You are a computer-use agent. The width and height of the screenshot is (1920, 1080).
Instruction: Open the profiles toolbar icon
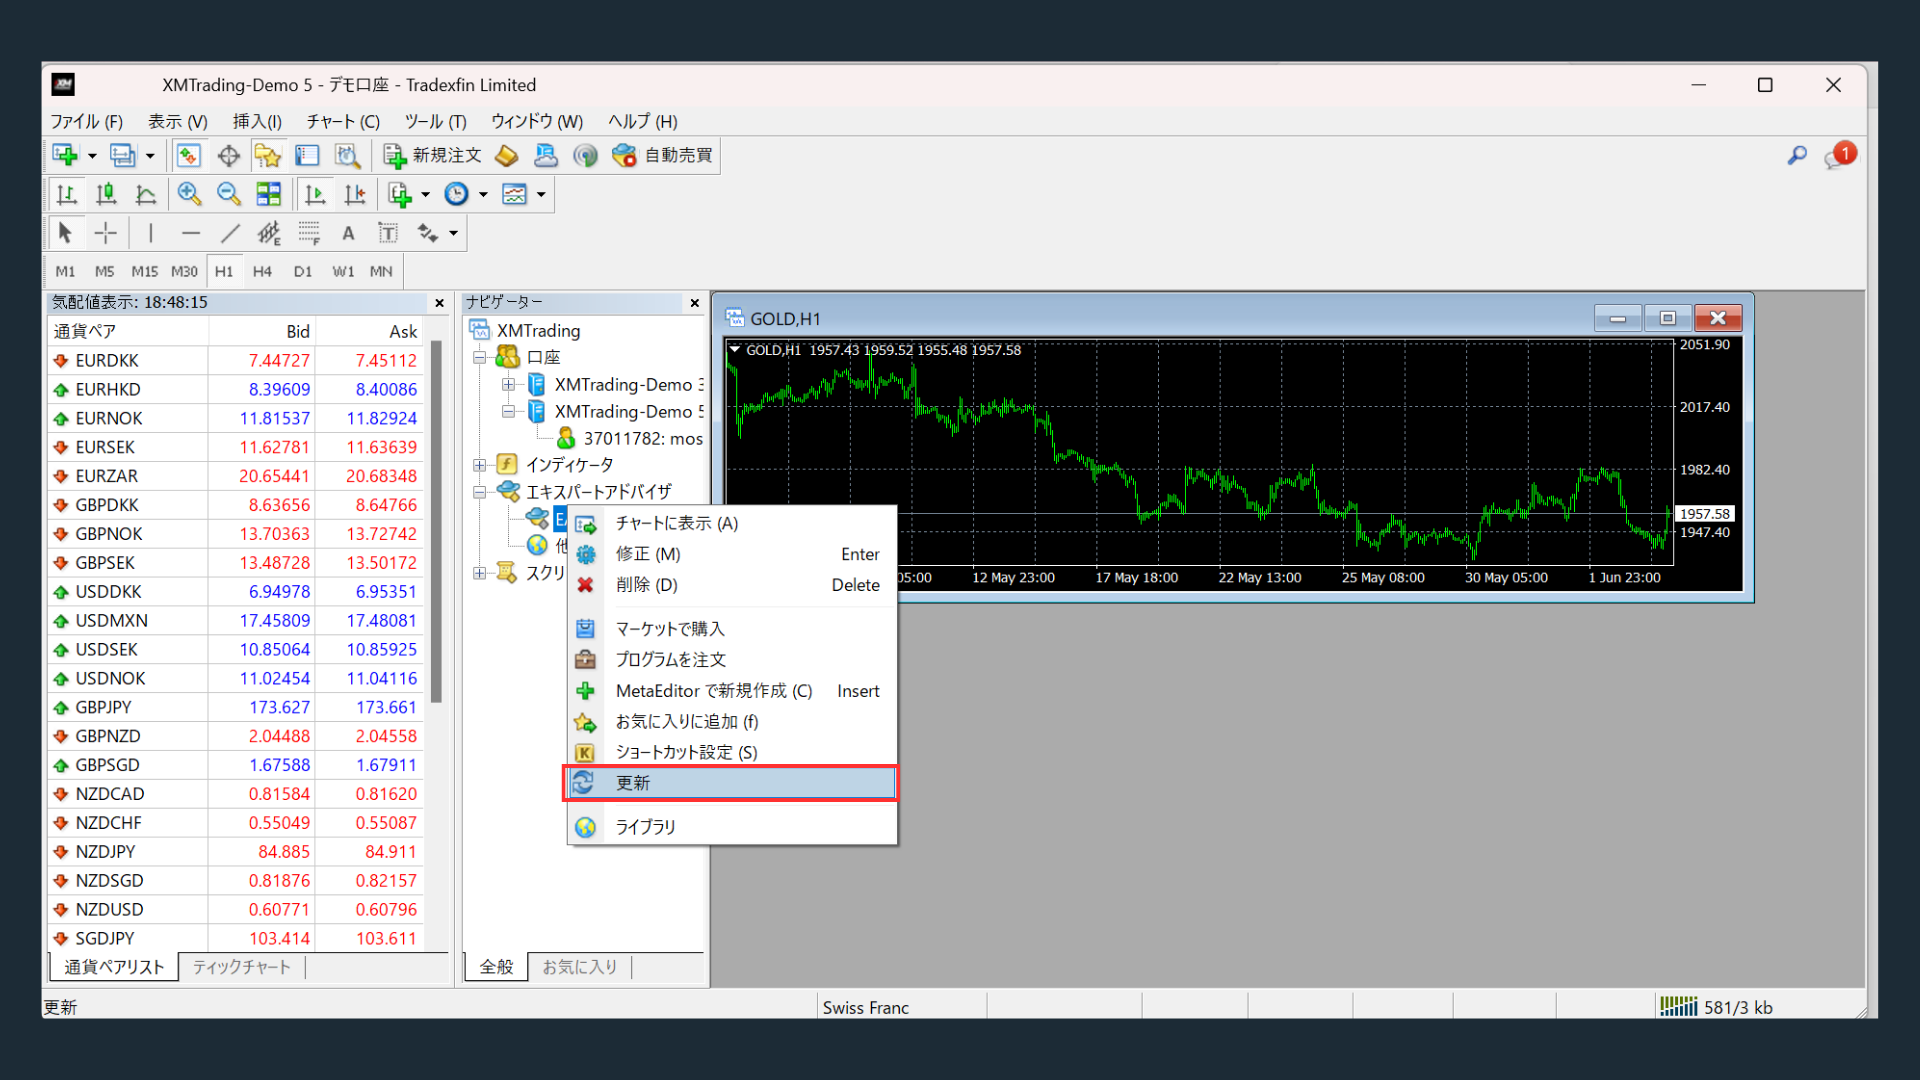[122, 155]
